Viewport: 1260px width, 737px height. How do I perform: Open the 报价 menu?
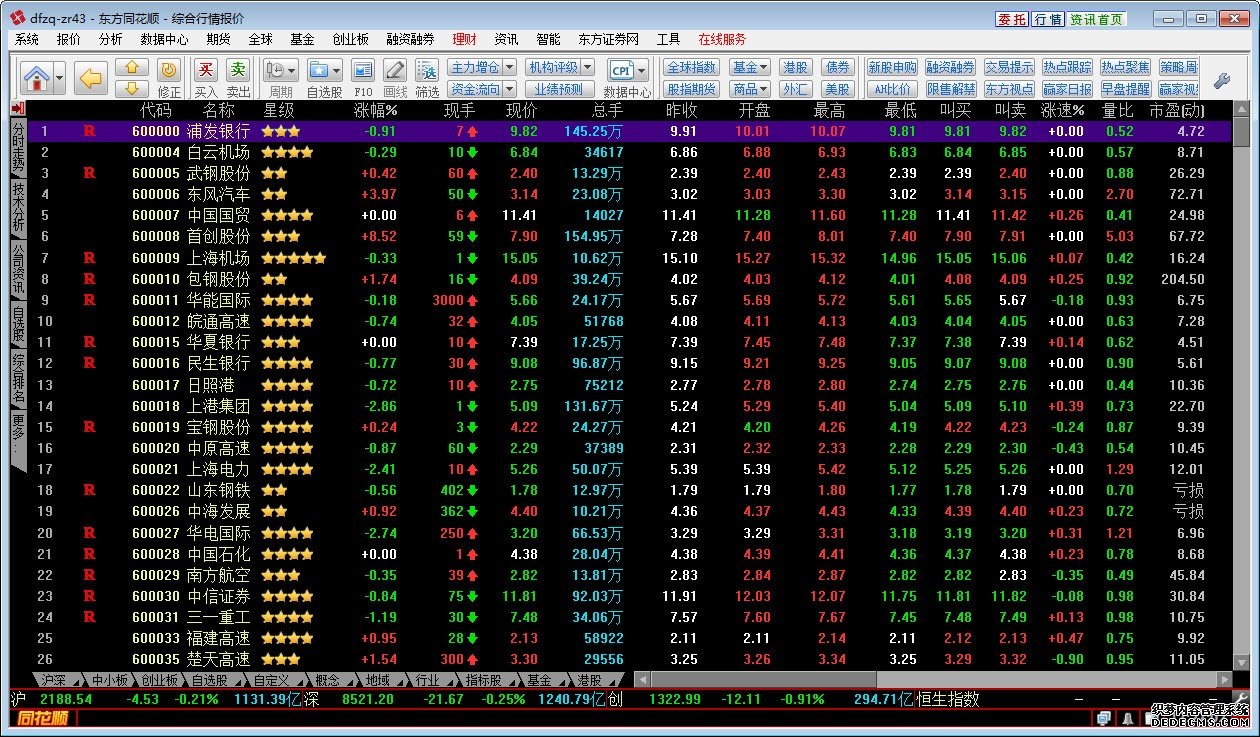[69, 39]
